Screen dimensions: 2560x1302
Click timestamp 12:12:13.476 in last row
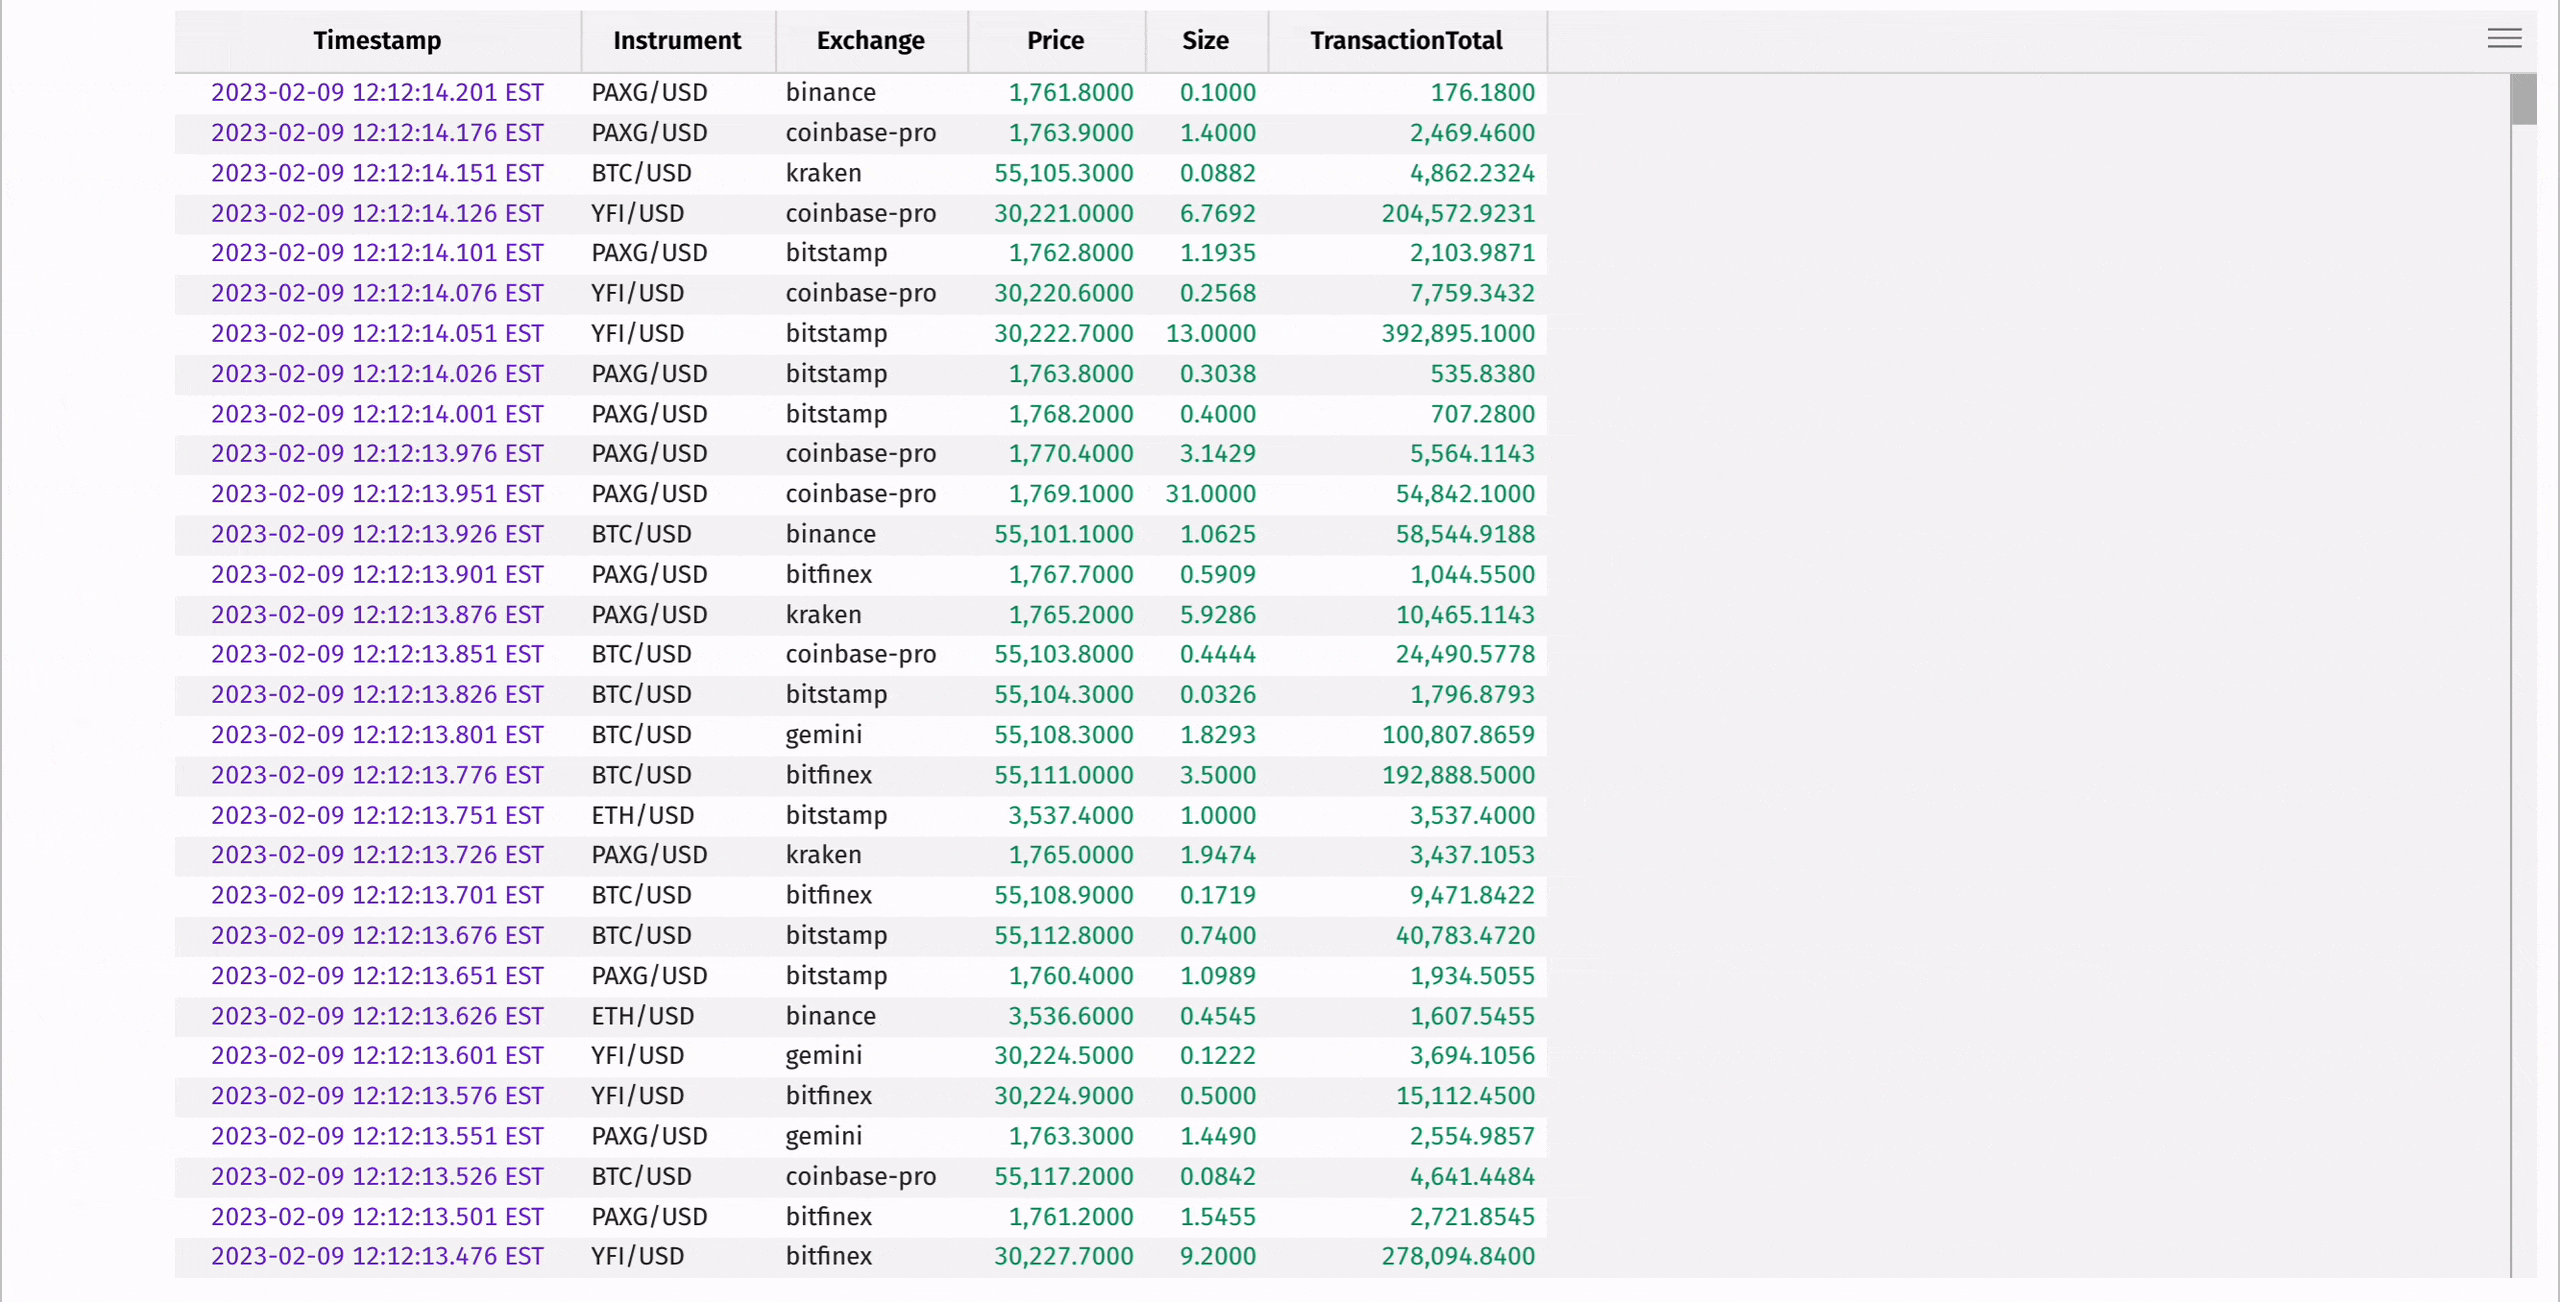coord(377,1257)
